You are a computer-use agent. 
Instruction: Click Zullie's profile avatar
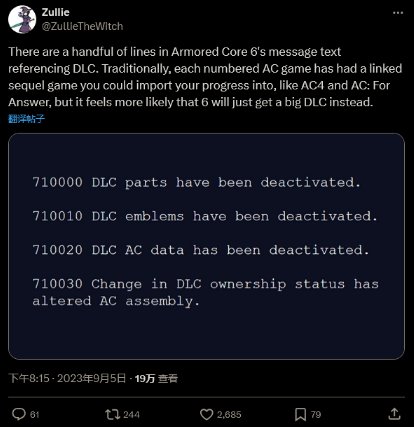[x=22, y=19]
